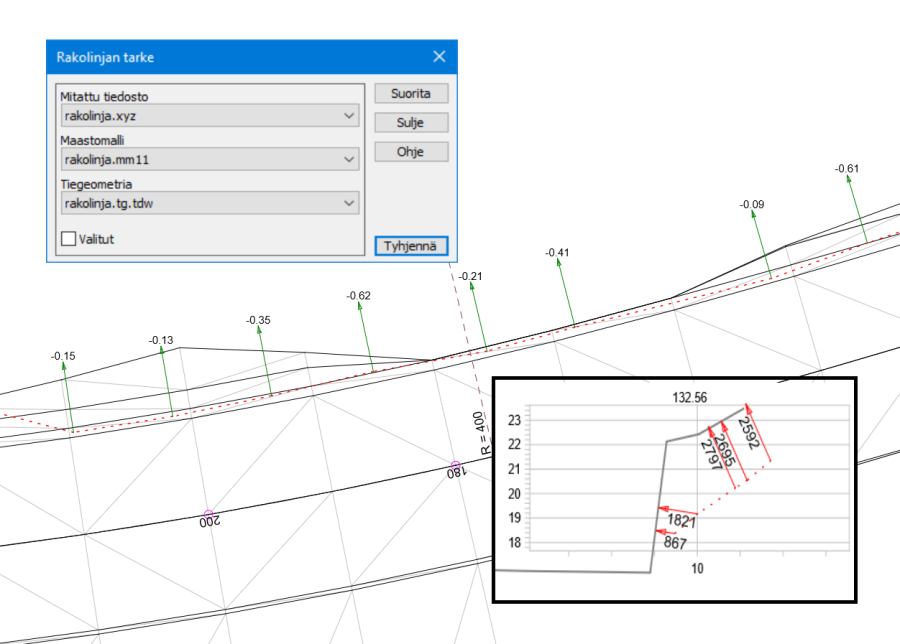Click the -0.15 deviation label
Viewport: 900px width, 644px height.
(x=63, y=356)
